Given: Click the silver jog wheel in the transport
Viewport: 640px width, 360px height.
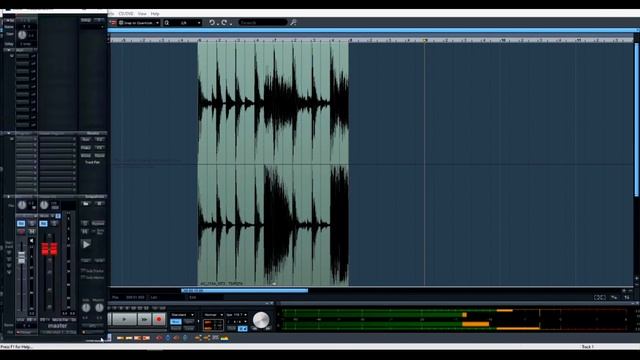Looking at the screenshot, I should tap(261, 320).
